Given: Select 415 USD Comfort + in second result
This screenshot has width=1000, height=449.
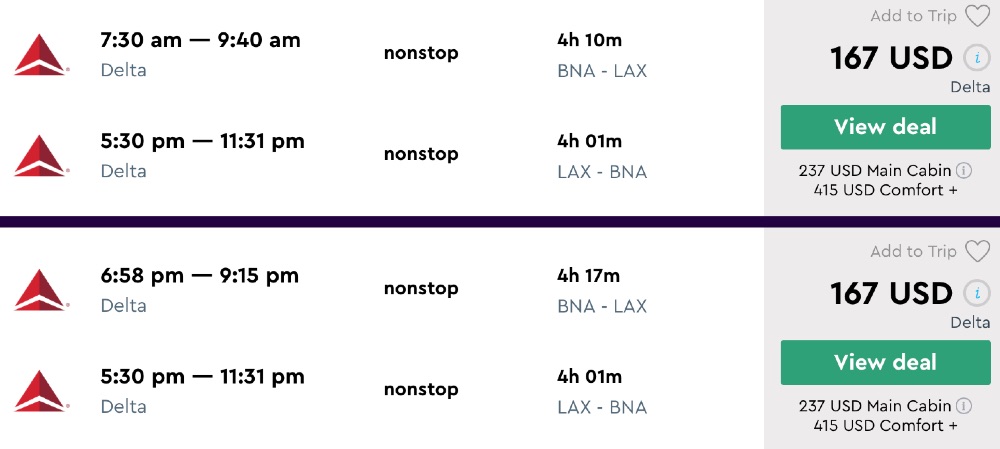Looking at the screenshot, I should [885, 425].
